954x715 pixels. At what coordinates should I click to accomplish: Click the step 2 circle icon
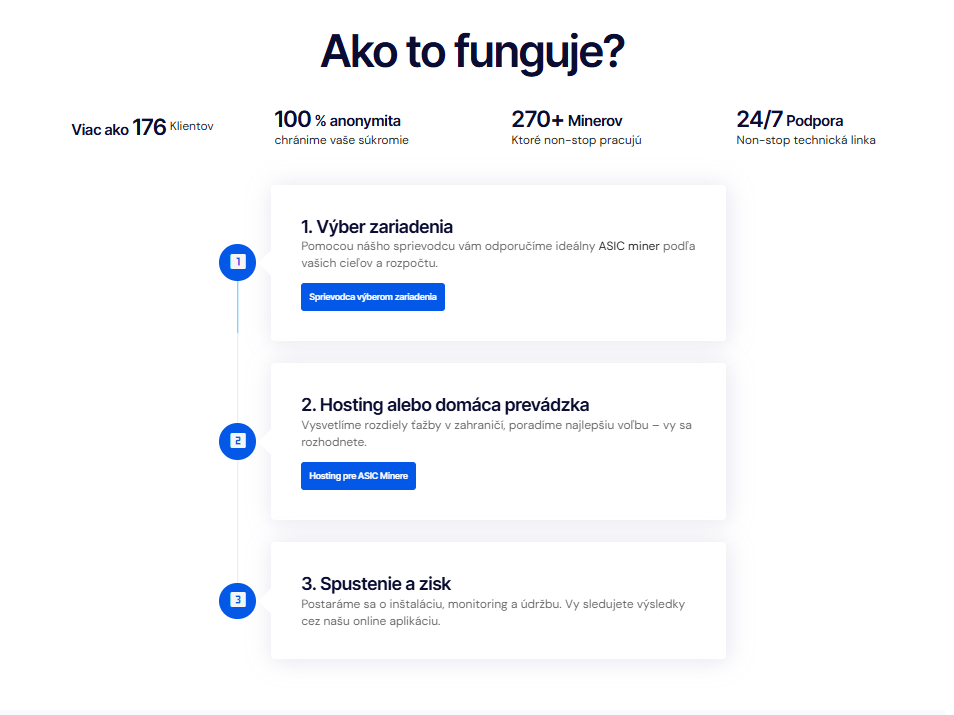(x=237, y=440)
